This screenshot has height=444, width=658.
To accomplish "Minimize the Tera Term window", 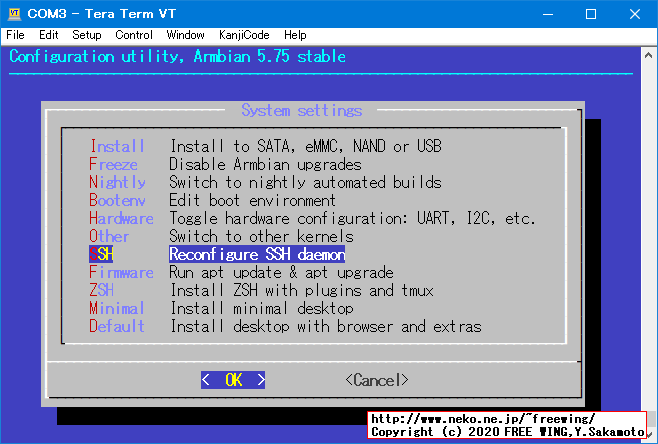I will pos(548,14).
